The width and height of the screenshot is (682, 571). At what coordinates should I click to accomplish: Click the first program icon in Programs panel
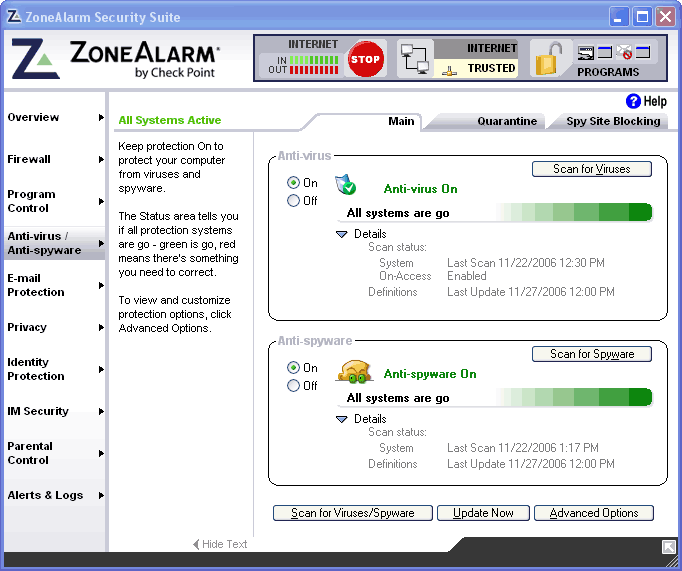585,53
